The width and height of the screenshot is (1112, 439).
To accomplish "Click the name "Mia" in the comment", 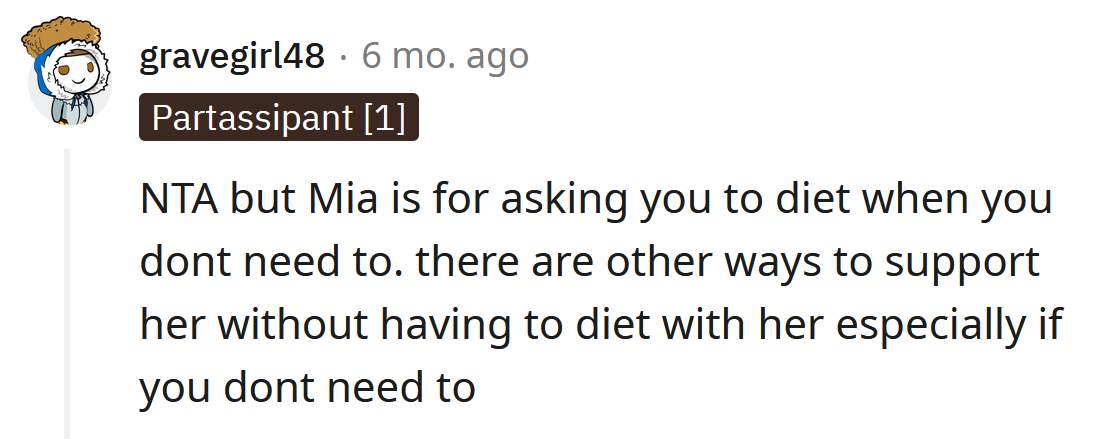I will (x=323, y=200).
